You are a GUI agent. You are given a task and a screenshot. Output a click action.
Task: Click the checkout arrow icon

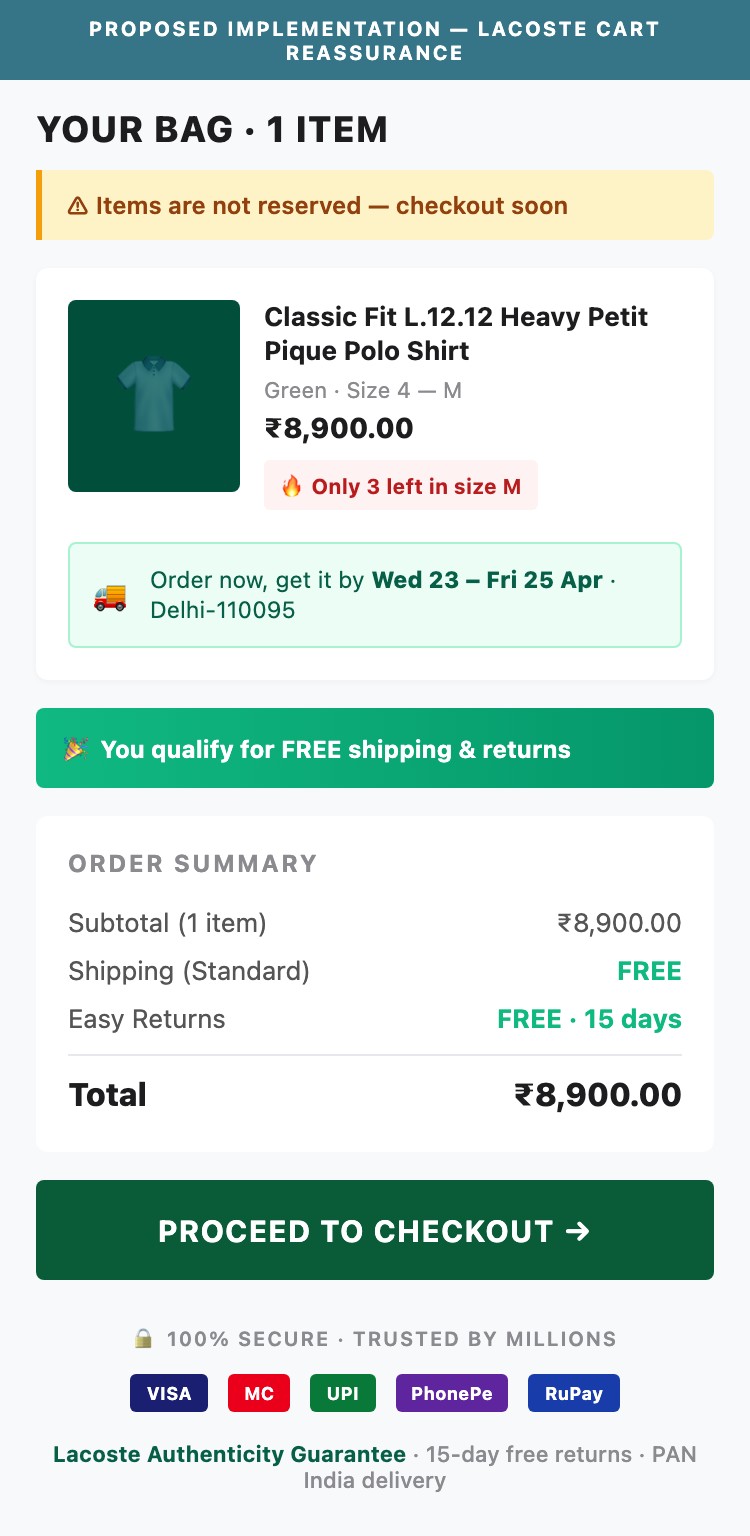tap(578, 1231)
